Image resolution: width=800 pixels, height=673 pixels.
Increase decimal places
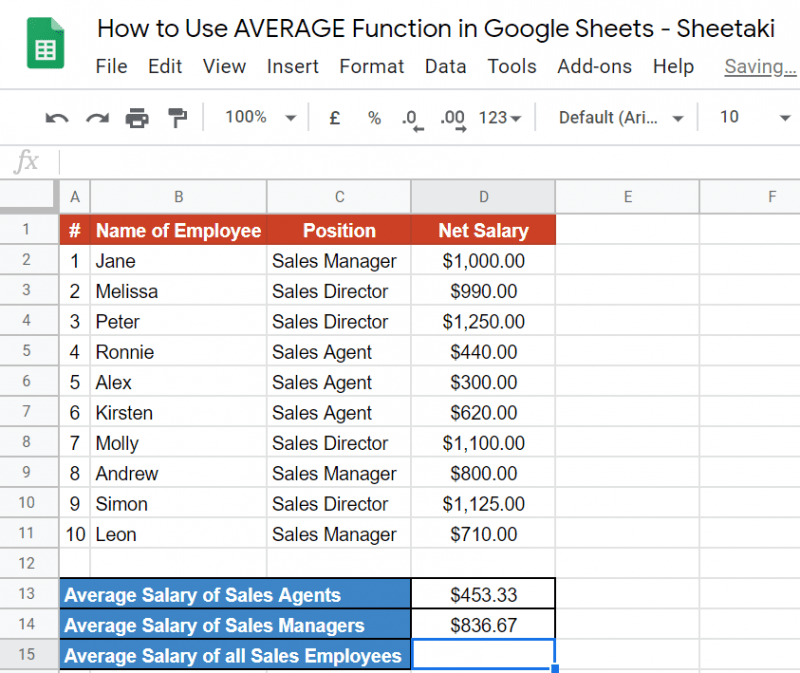tap(453, 118)
